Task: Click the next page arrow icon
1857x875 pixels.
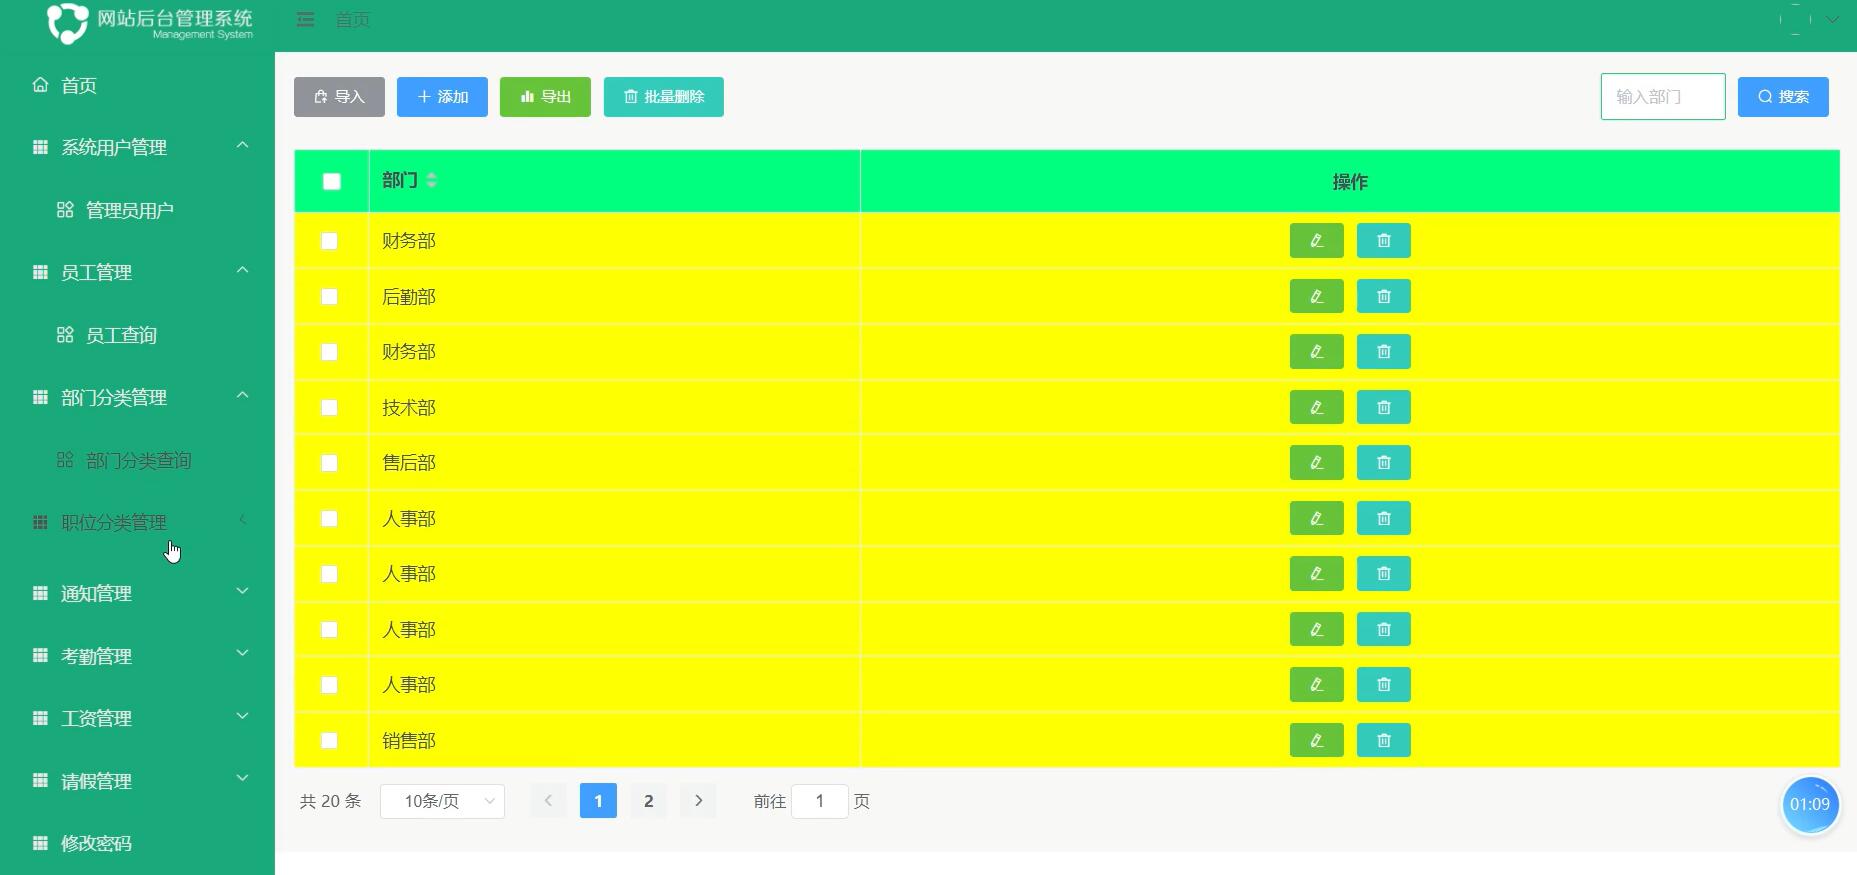Action: click(698, 801)
